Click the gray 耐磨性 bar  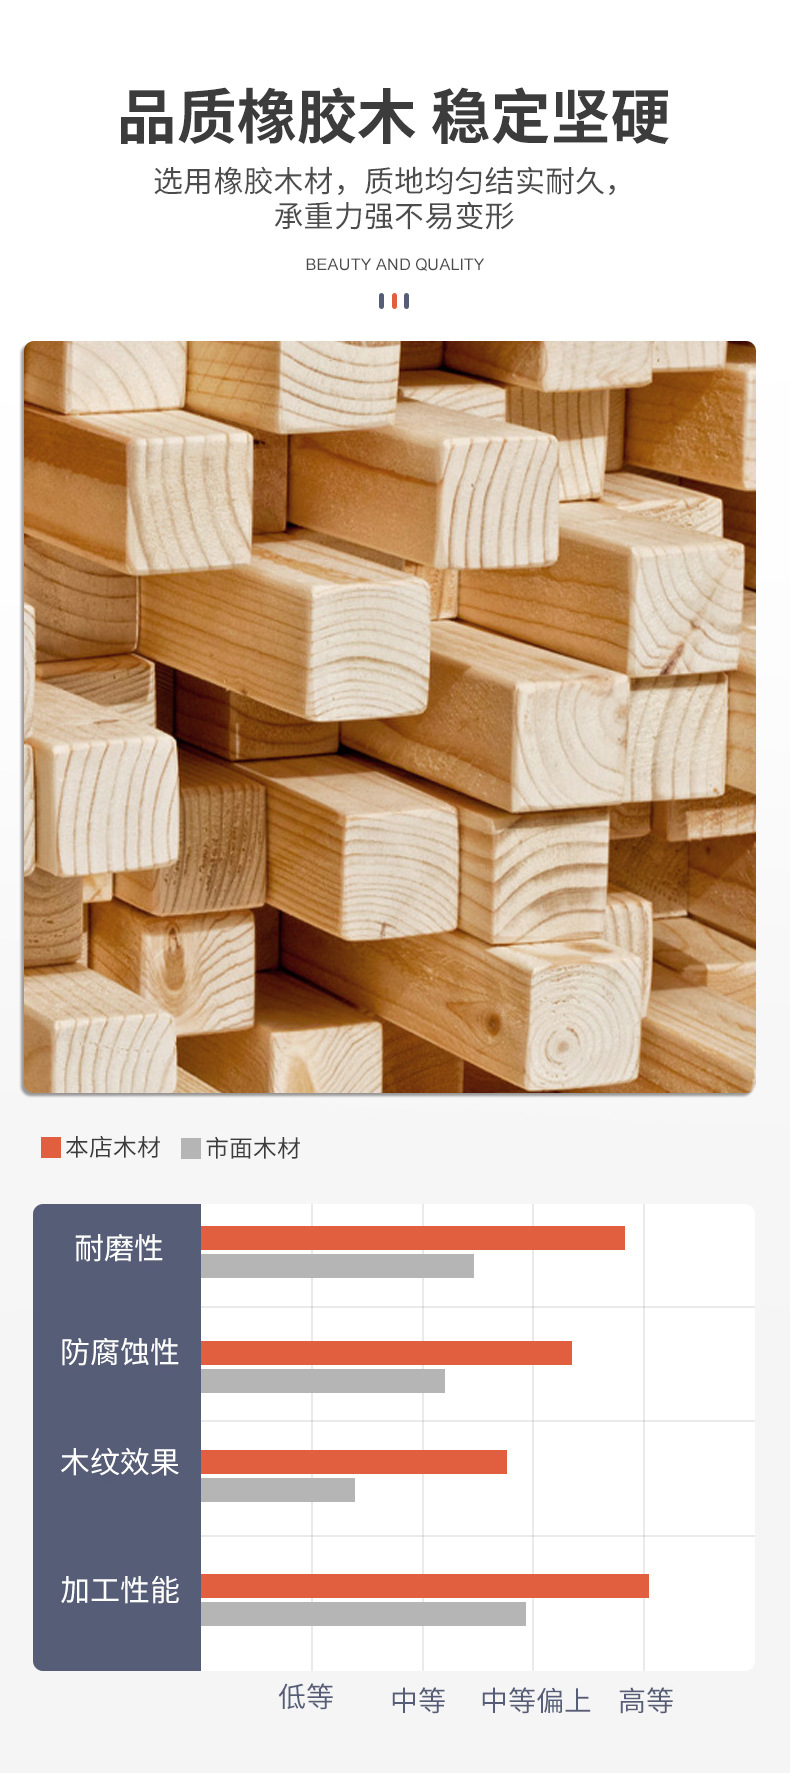(337, 1266)
